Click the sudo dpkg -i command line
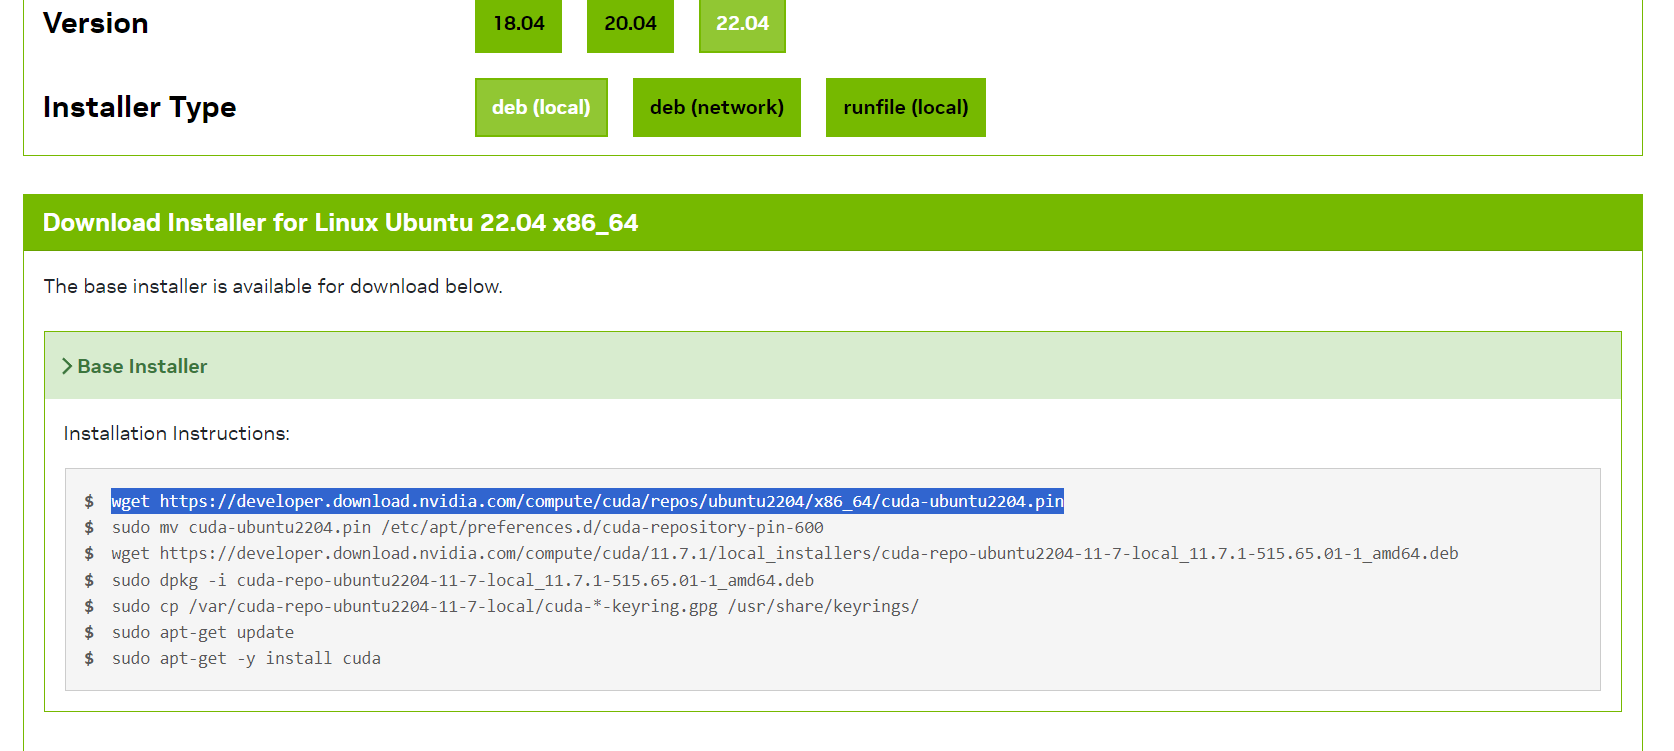 pos(462,580)
